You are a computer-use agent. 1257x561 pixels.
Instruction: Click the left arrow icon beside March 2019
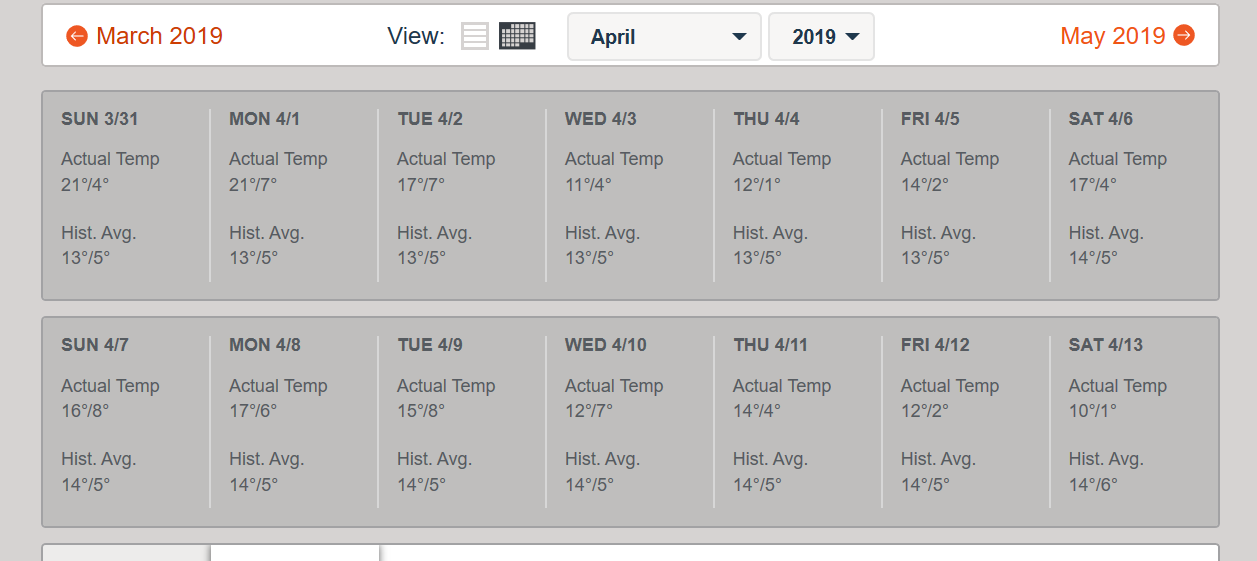[x=77, y=36]
